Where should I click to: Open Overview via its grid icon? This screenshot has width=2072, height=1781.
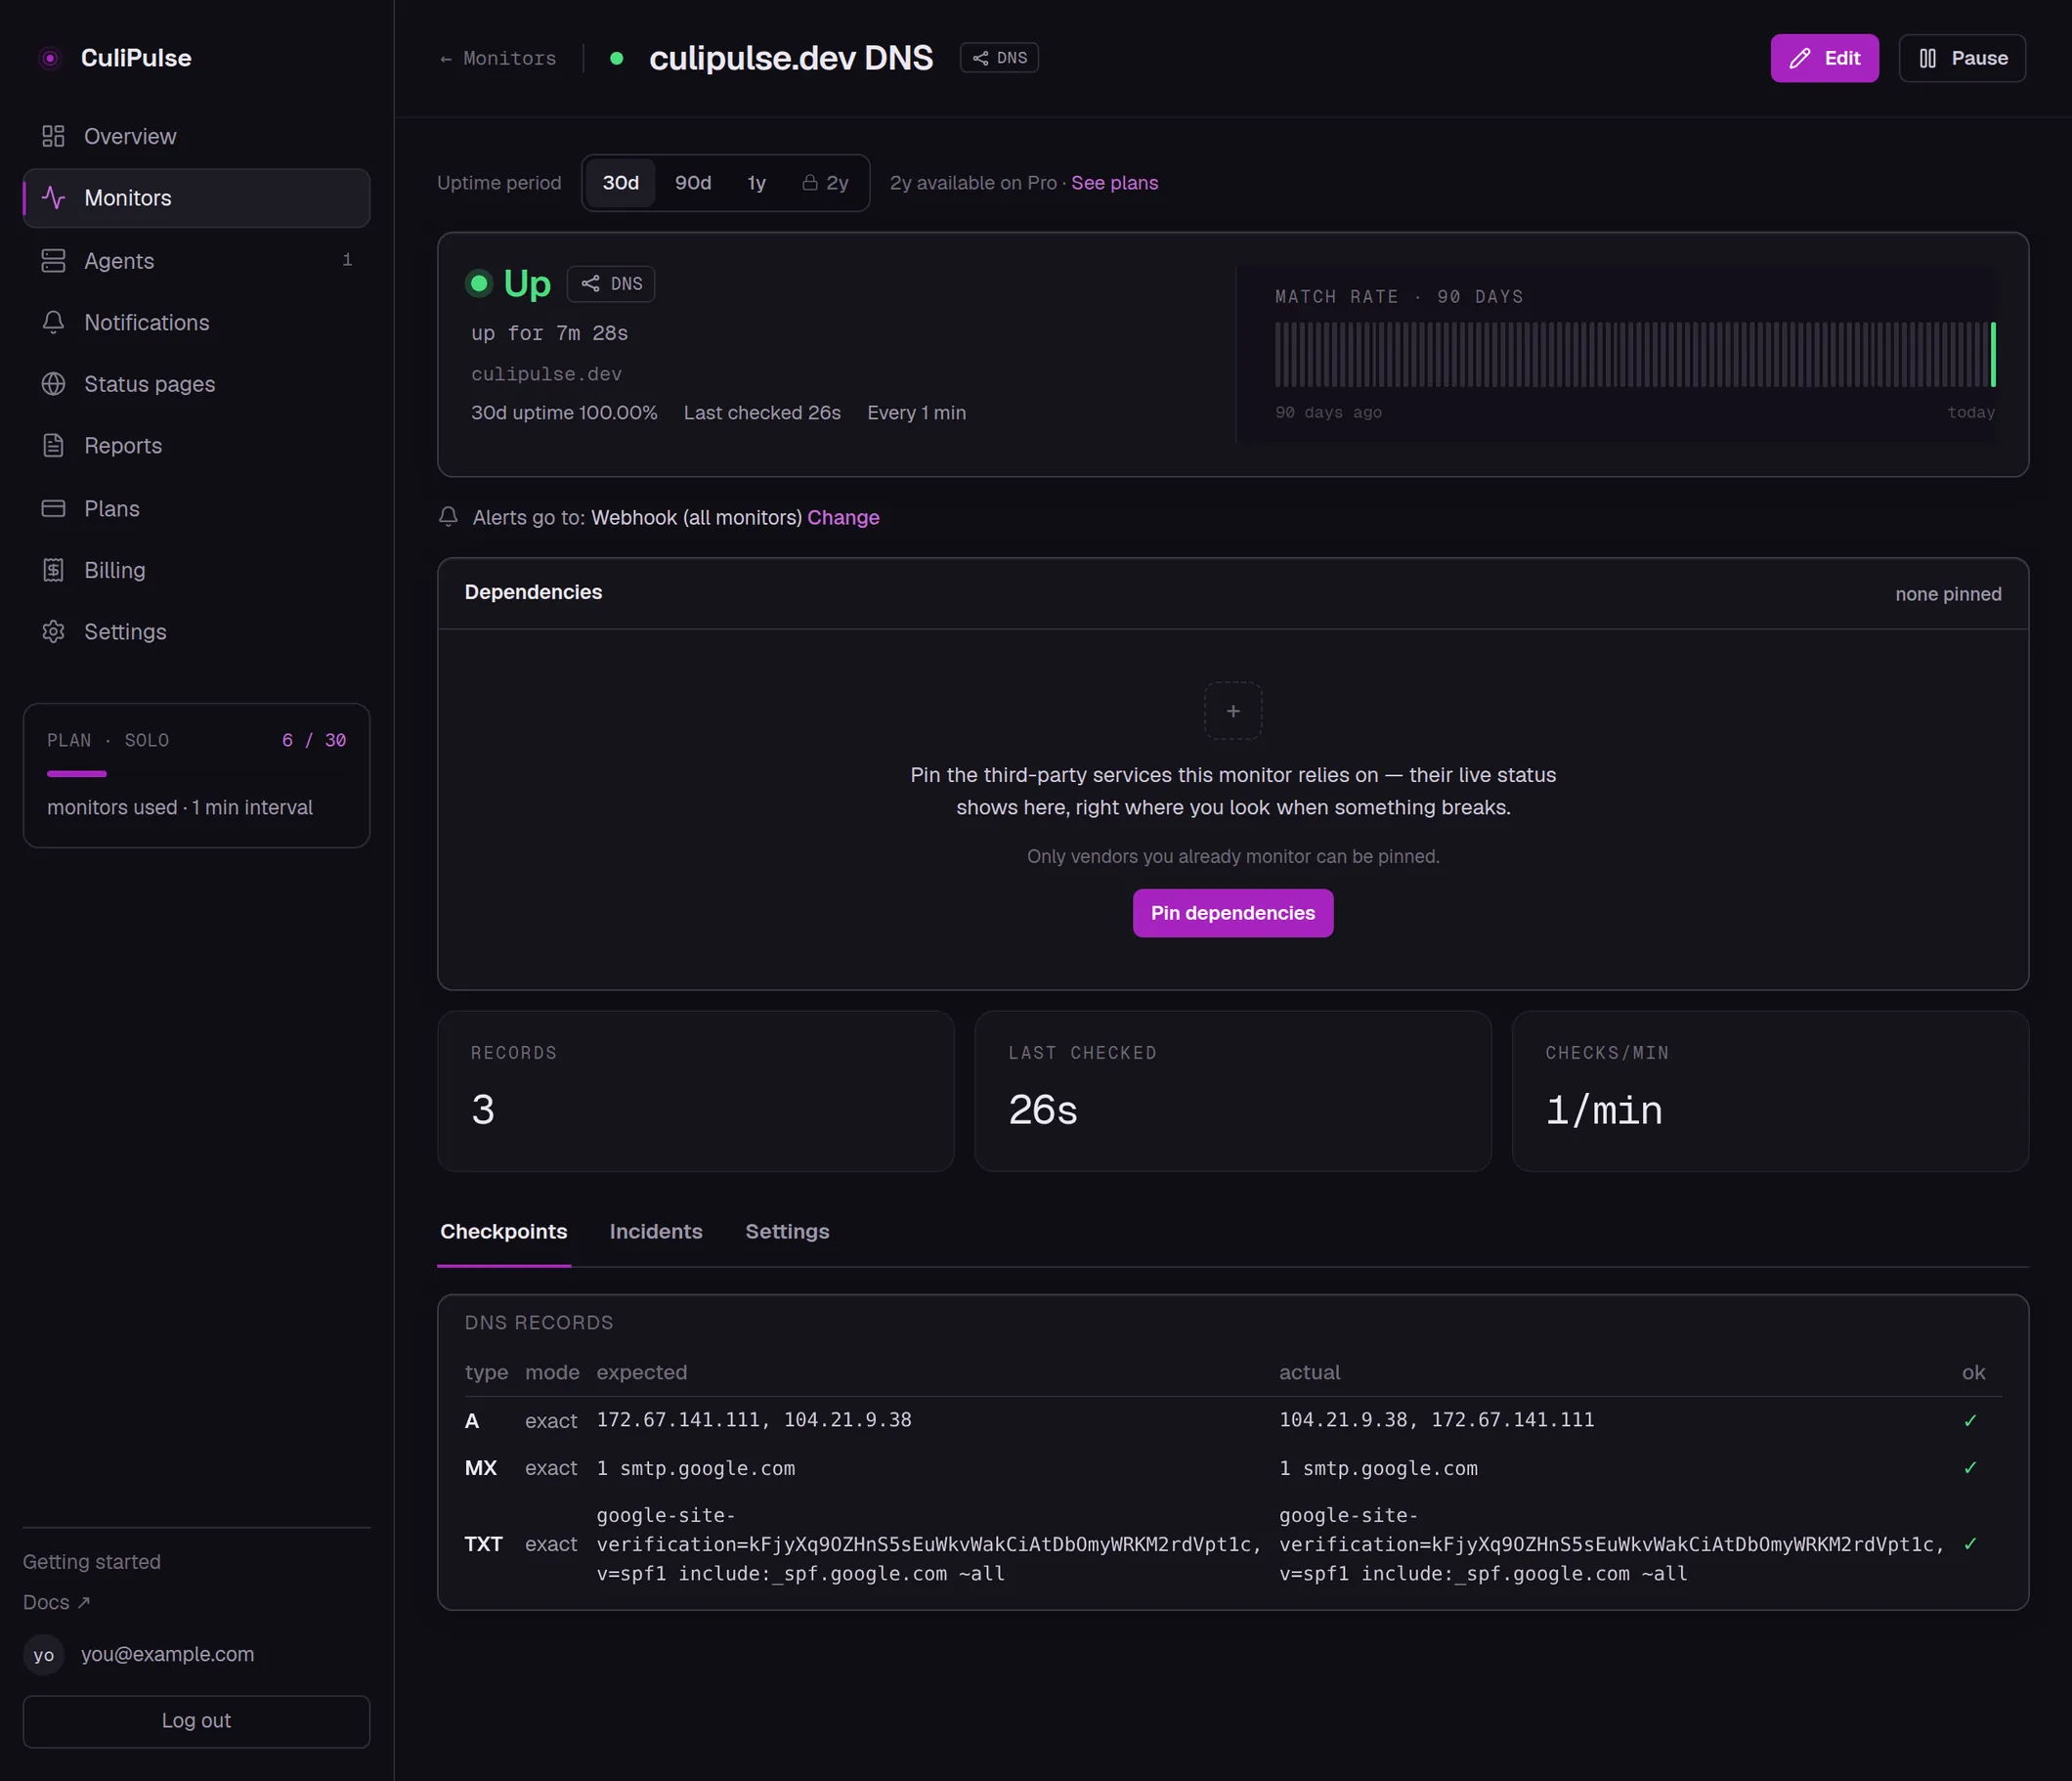tap(53, 136)
